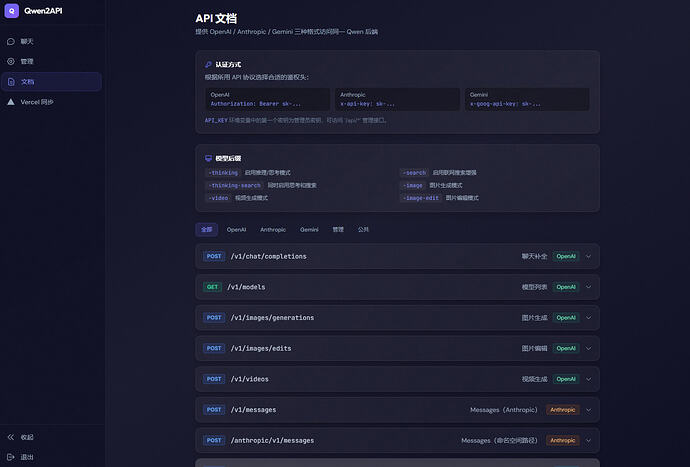690x467 pixels.
Task: Click the -video suffix tag
Action: [218, 199]
